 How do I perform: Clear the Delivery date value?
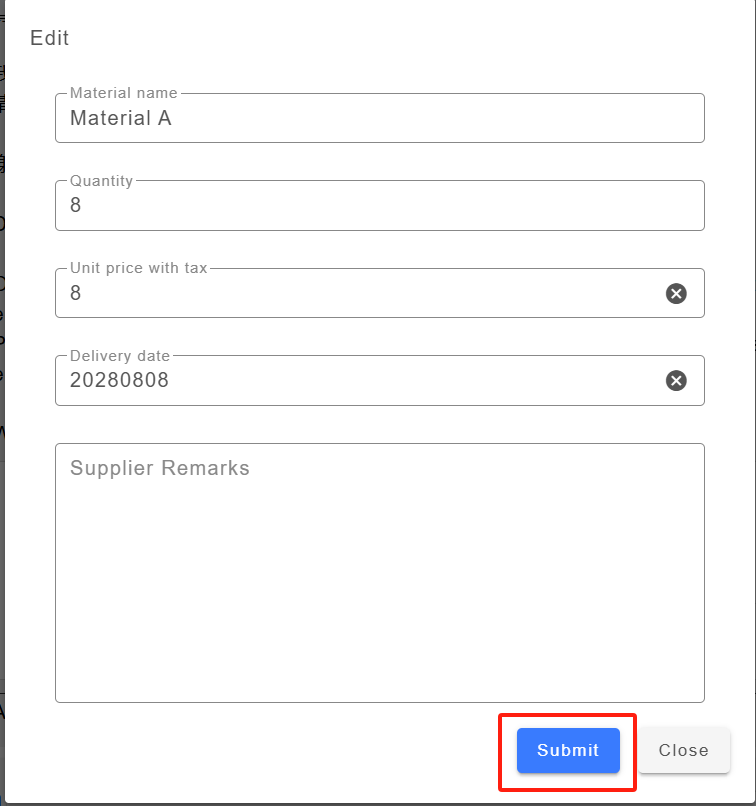(677, 381)
